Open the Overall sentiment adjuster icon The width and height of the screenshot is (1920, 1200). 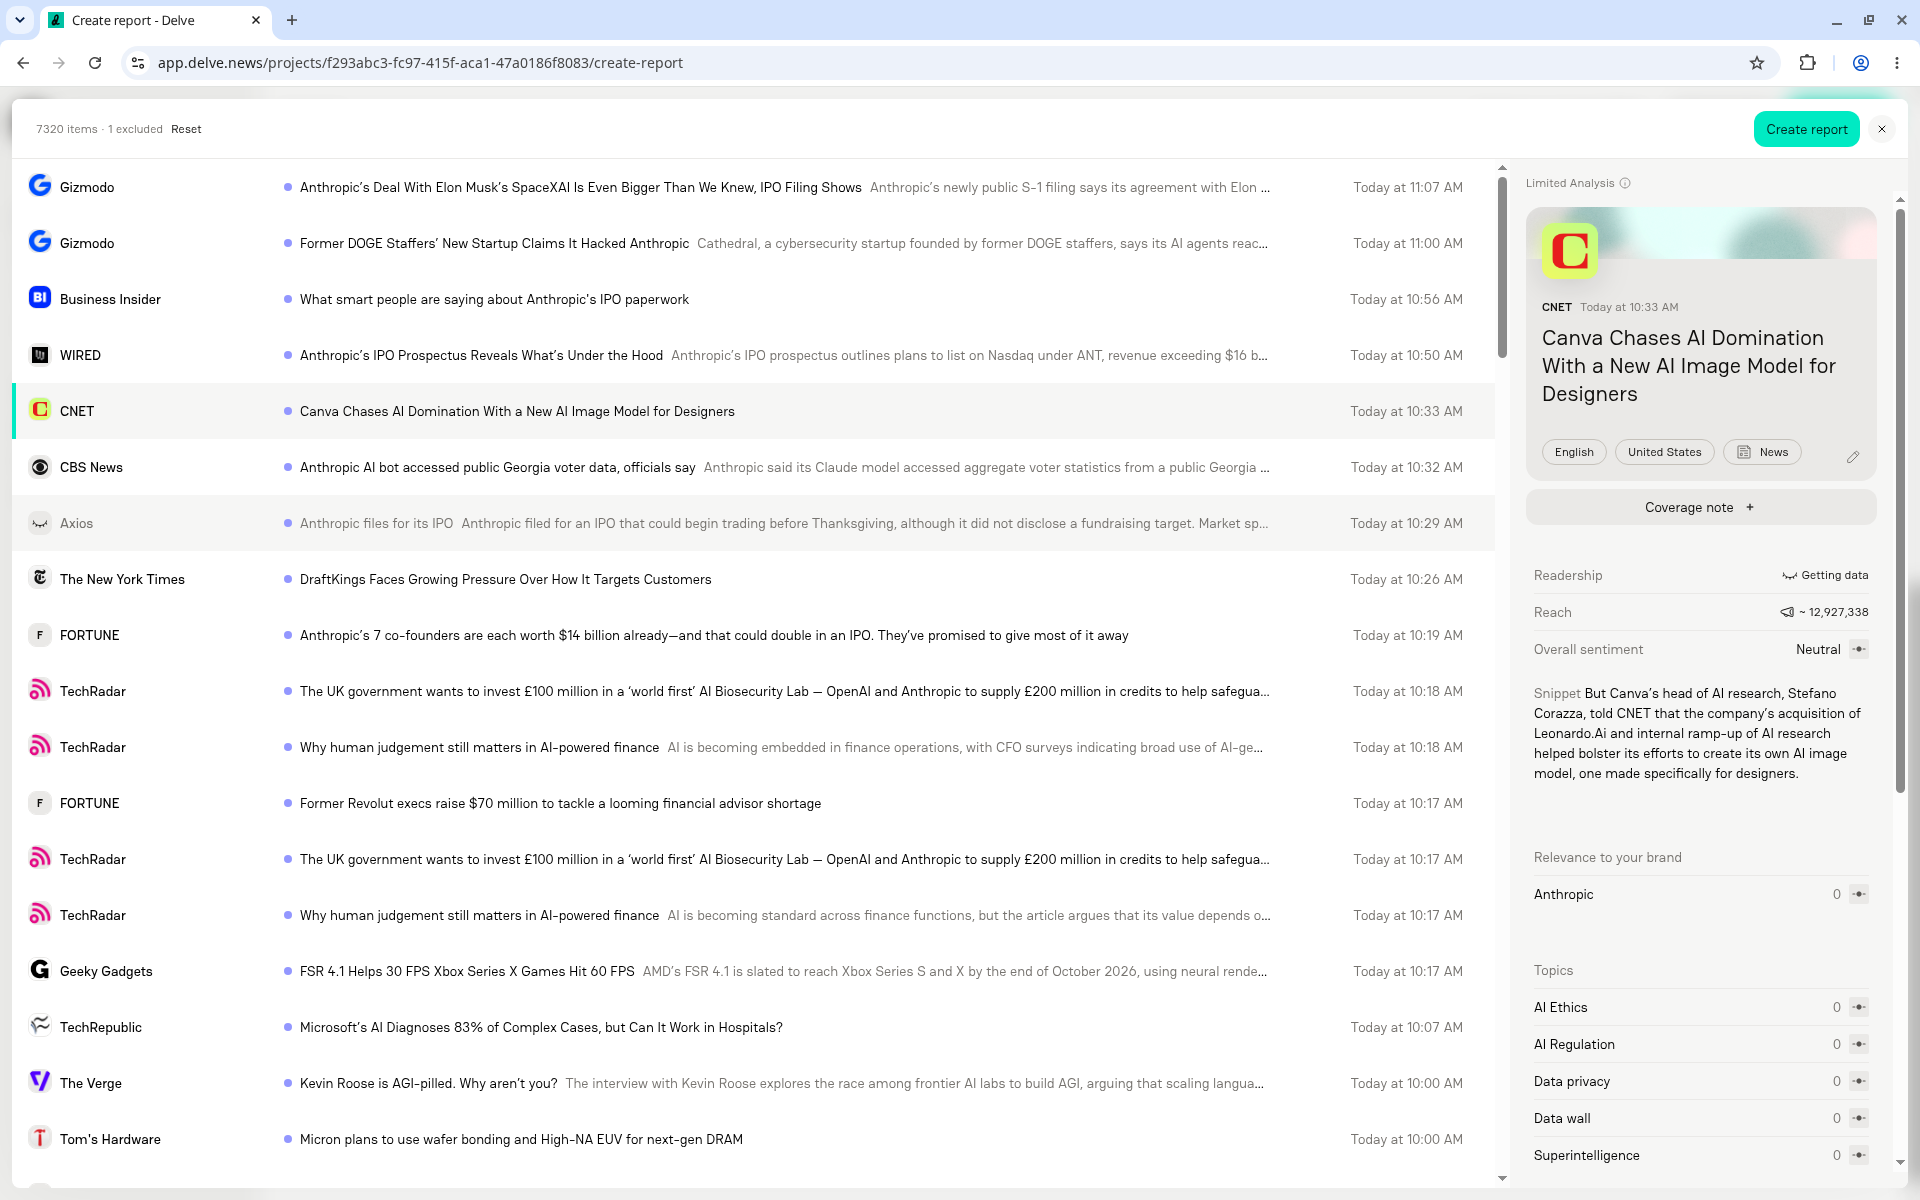click(x=1859, y=649)
